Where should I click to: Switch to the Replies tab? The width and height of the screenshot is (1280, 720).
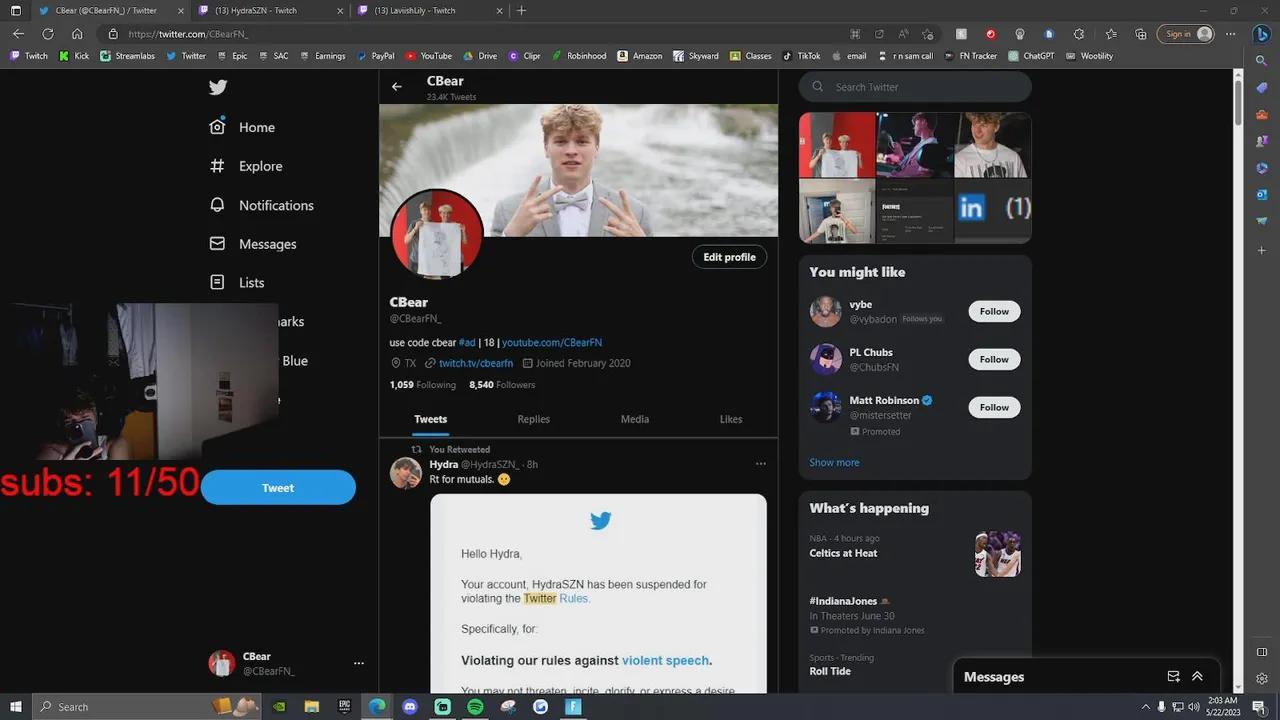pyautogui.click(x=533, y=419)
